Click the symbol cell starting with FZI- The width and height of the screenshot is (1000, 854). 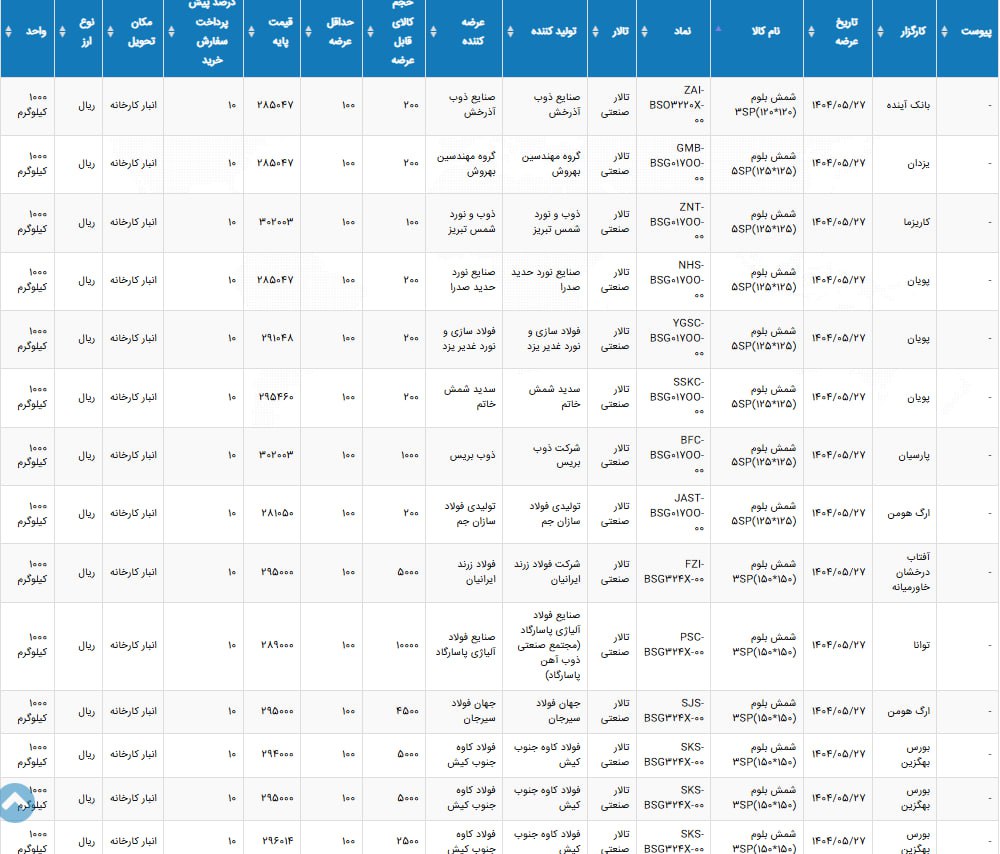pyautogui.click(x=674, y=571)
